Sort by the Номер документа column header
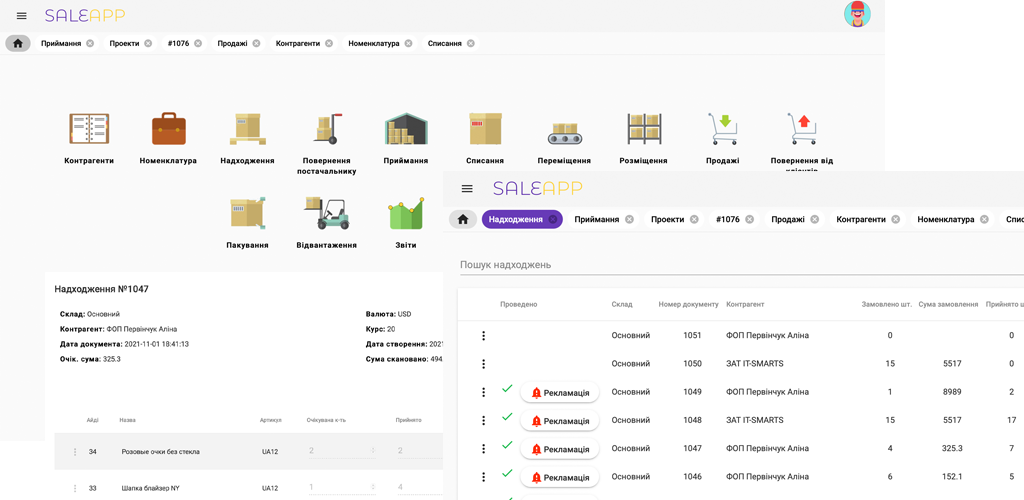 [688, 304]
